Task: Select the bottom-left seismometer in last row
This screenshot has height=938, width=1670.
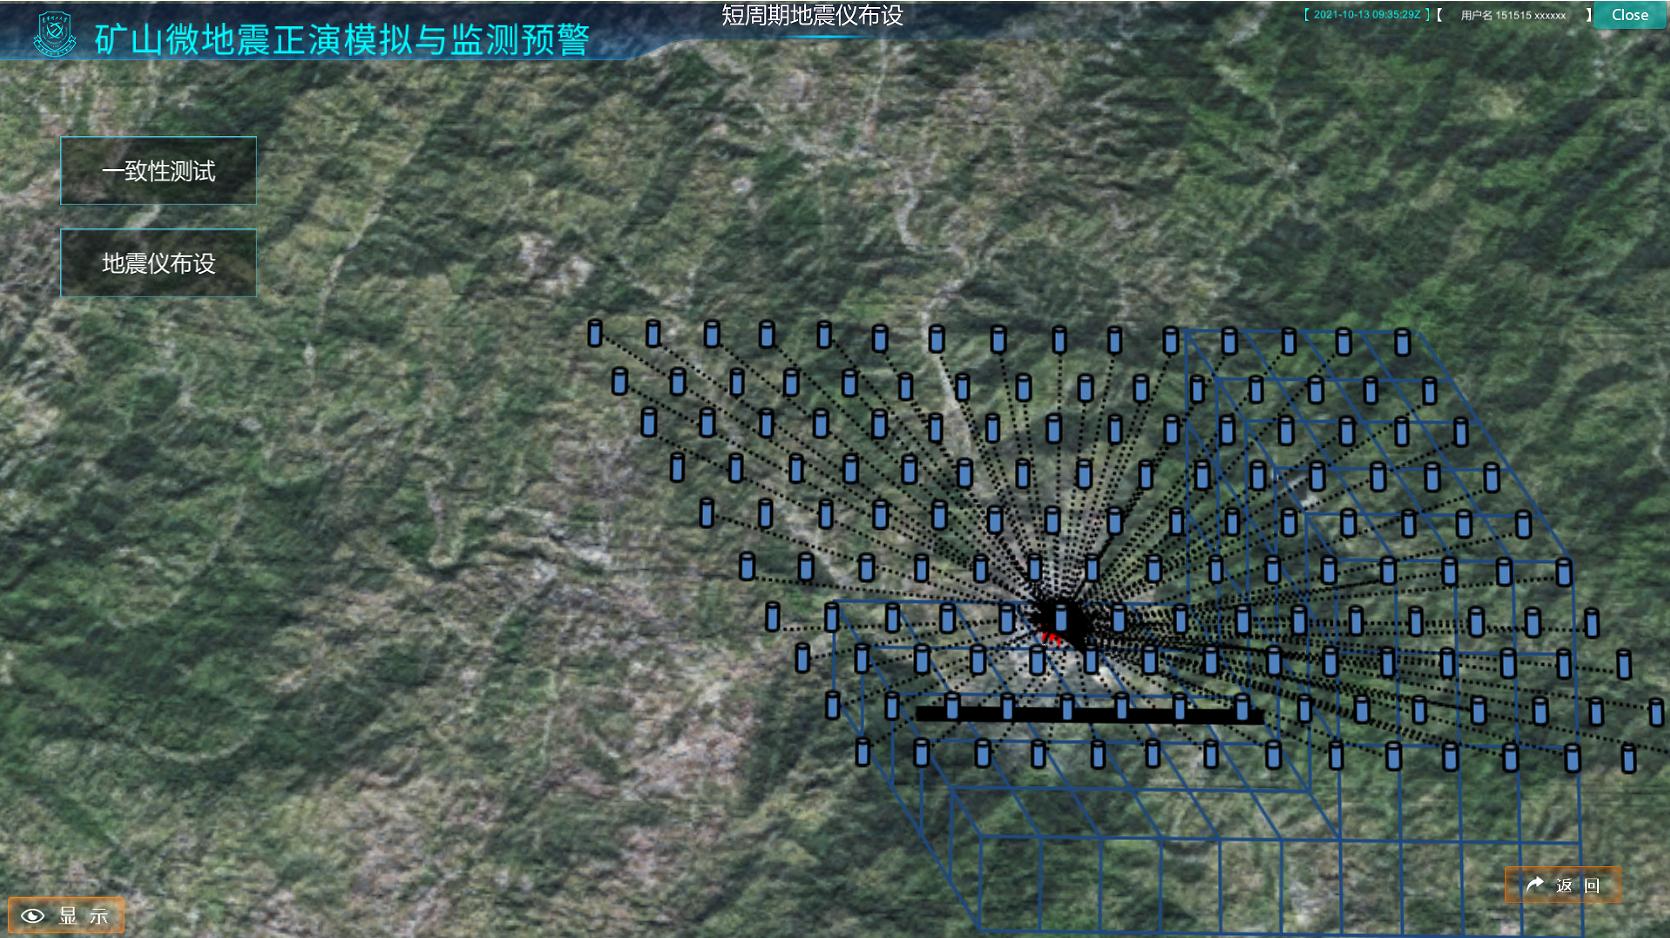Action: pyautogui.click(x=863, y=752)
